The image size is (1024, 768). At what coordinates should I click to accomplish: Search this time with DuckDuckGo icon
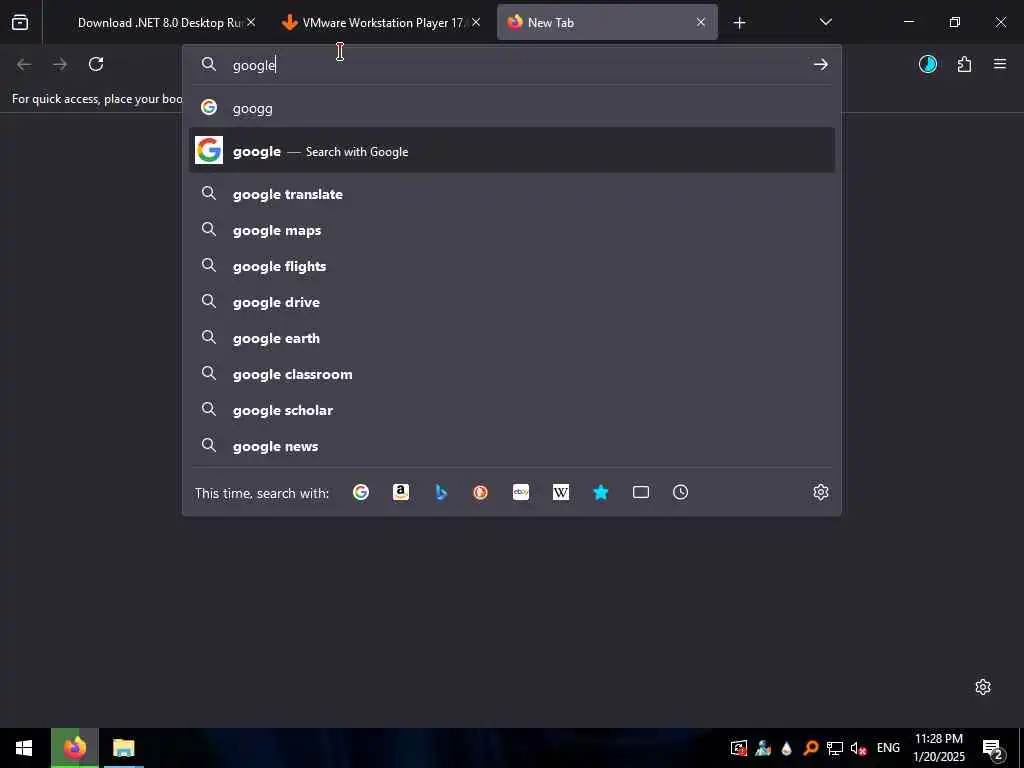click(481, 492)
